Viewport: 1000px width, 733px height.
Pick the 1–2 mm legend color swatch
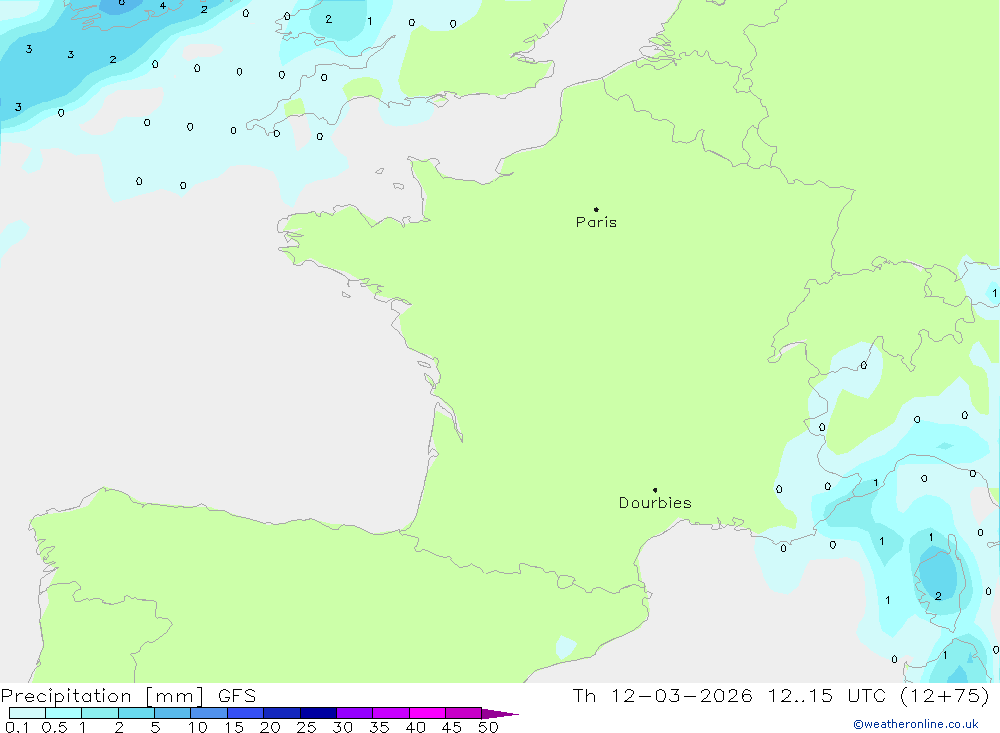(x=99, y=713)
